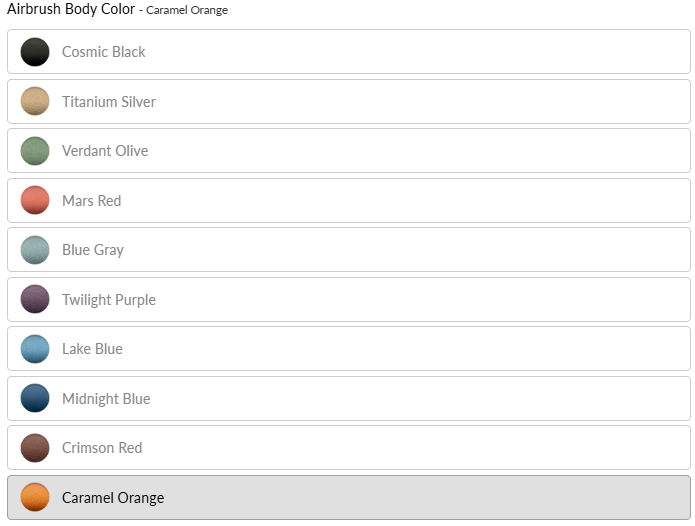Choose the Titanium Silver text label
695x526 pixels.
tap(109, 102)
